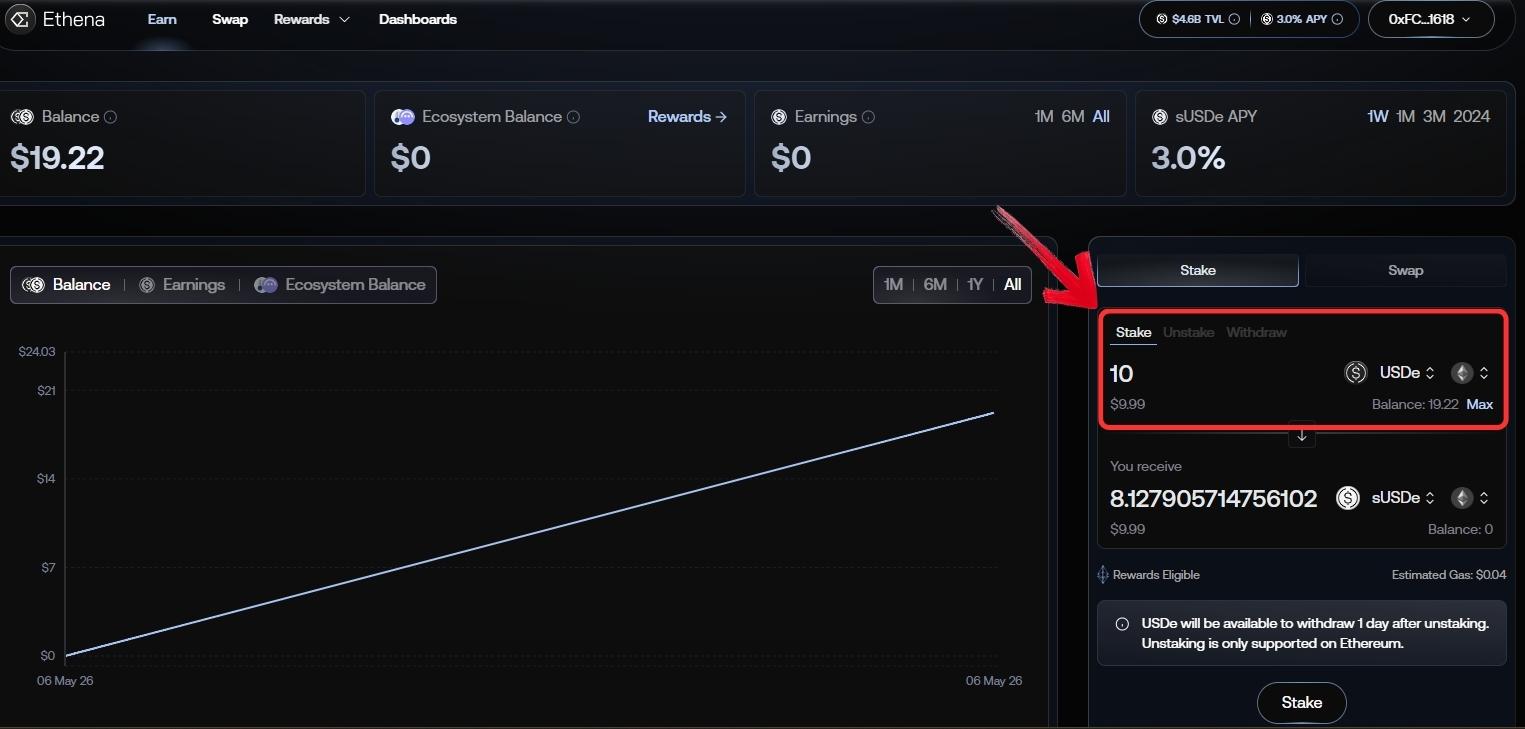Viewport: 1525px width, 729px height.
Task: Choose the Withdraw sub-tab
Action: [x=1257, y=333]
